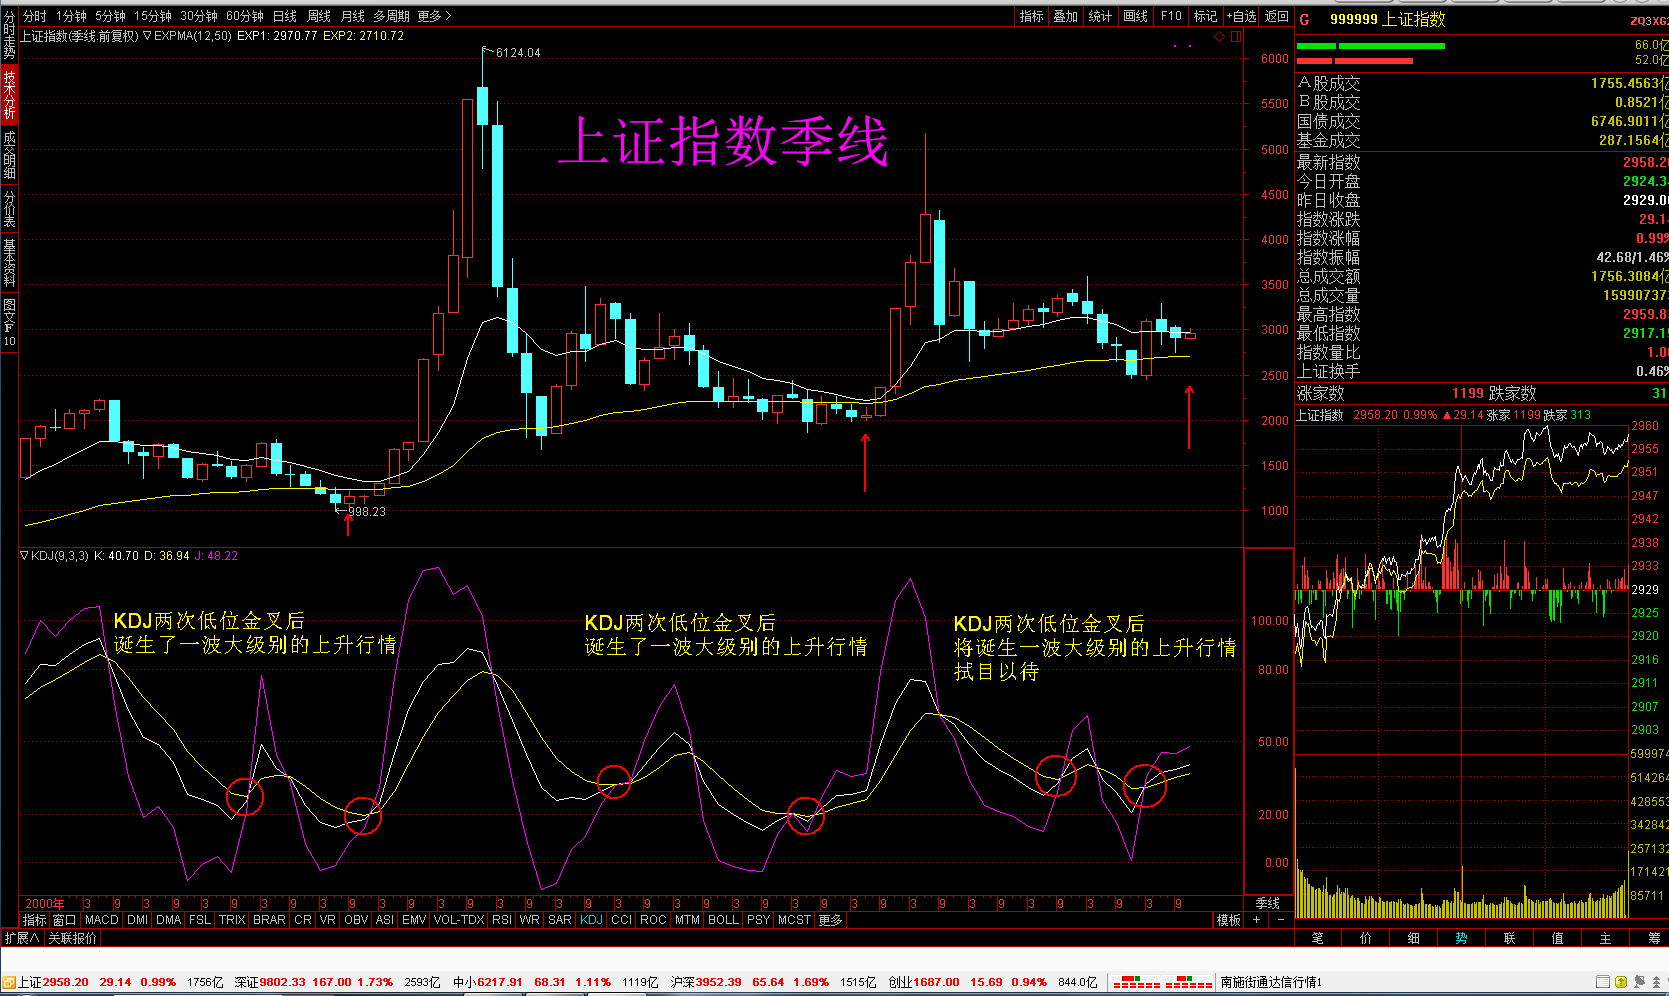Open the 成交明细 sidebar view
The image size is (1669, 996).
(9, 153)
